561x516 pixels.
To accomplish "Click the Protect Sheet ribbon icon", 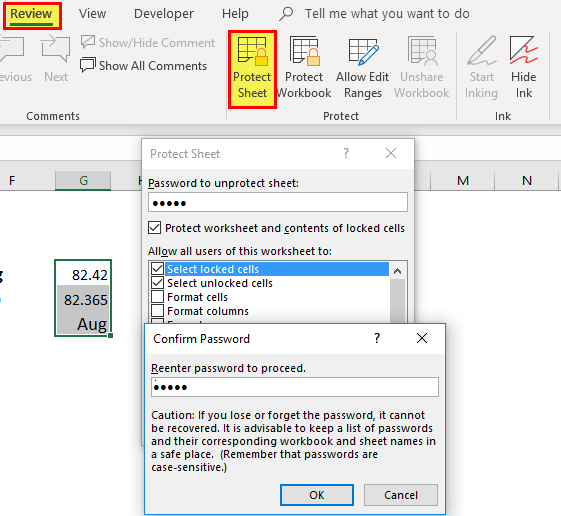I will (x=252, y=69).
